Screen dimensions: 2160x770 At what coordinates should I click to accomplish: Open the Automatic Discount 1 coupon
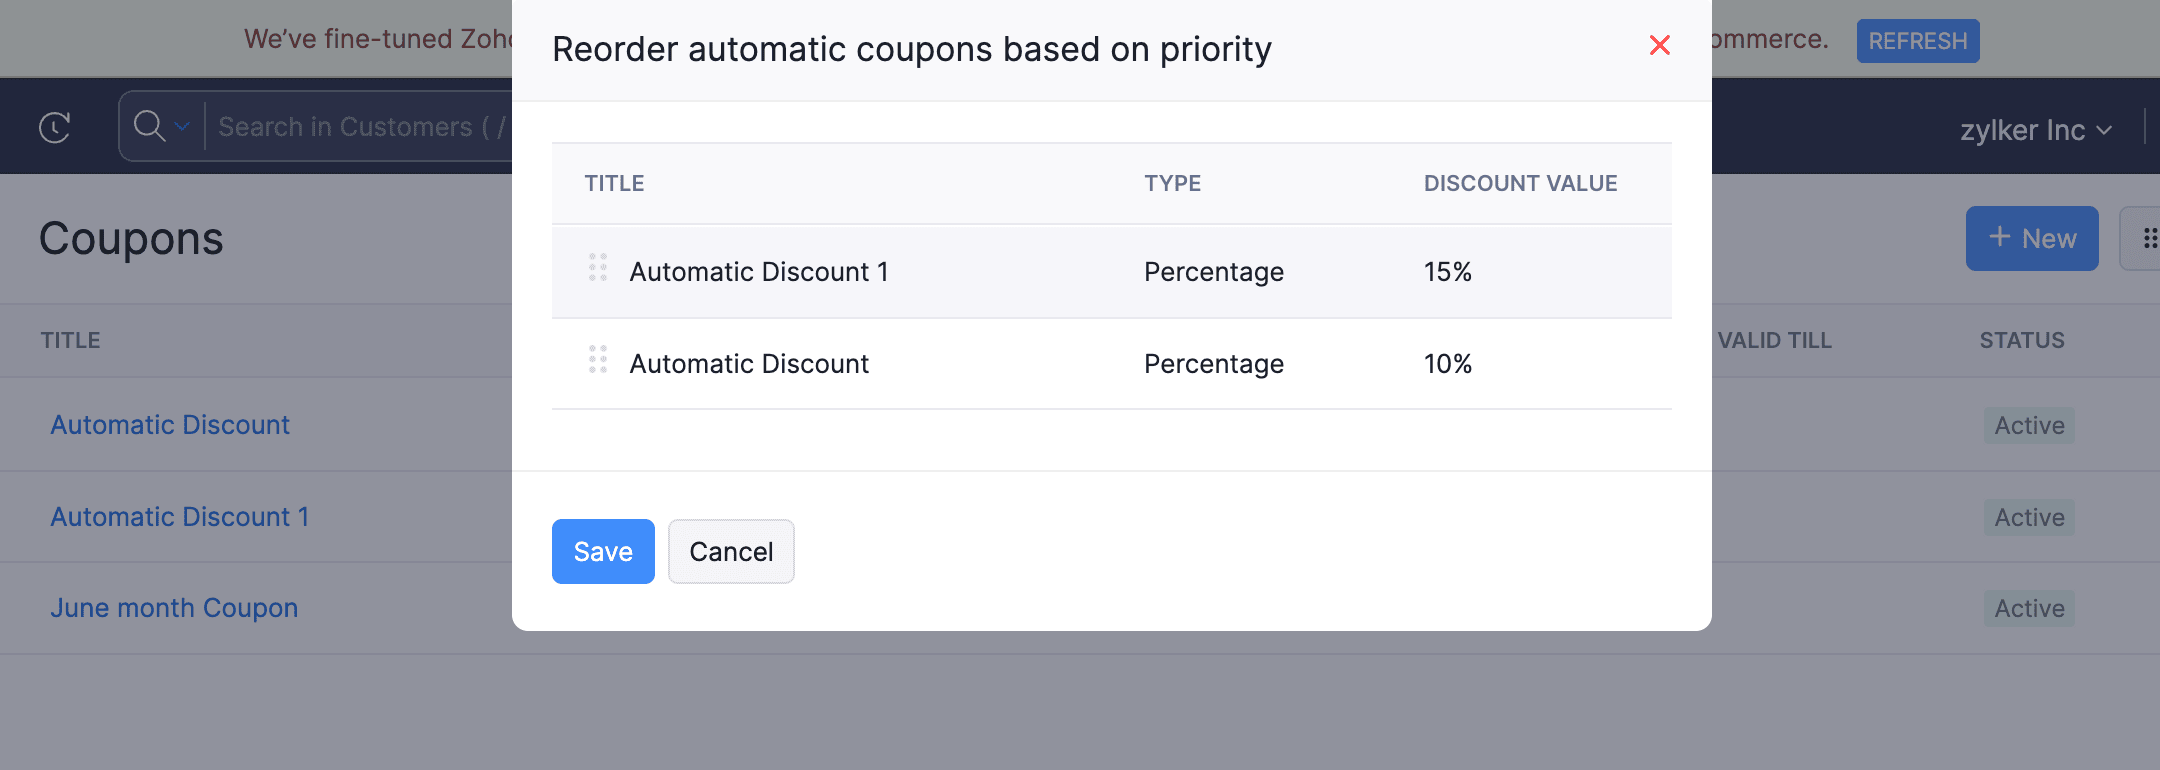pyautogui.click(x=178, y=516)
